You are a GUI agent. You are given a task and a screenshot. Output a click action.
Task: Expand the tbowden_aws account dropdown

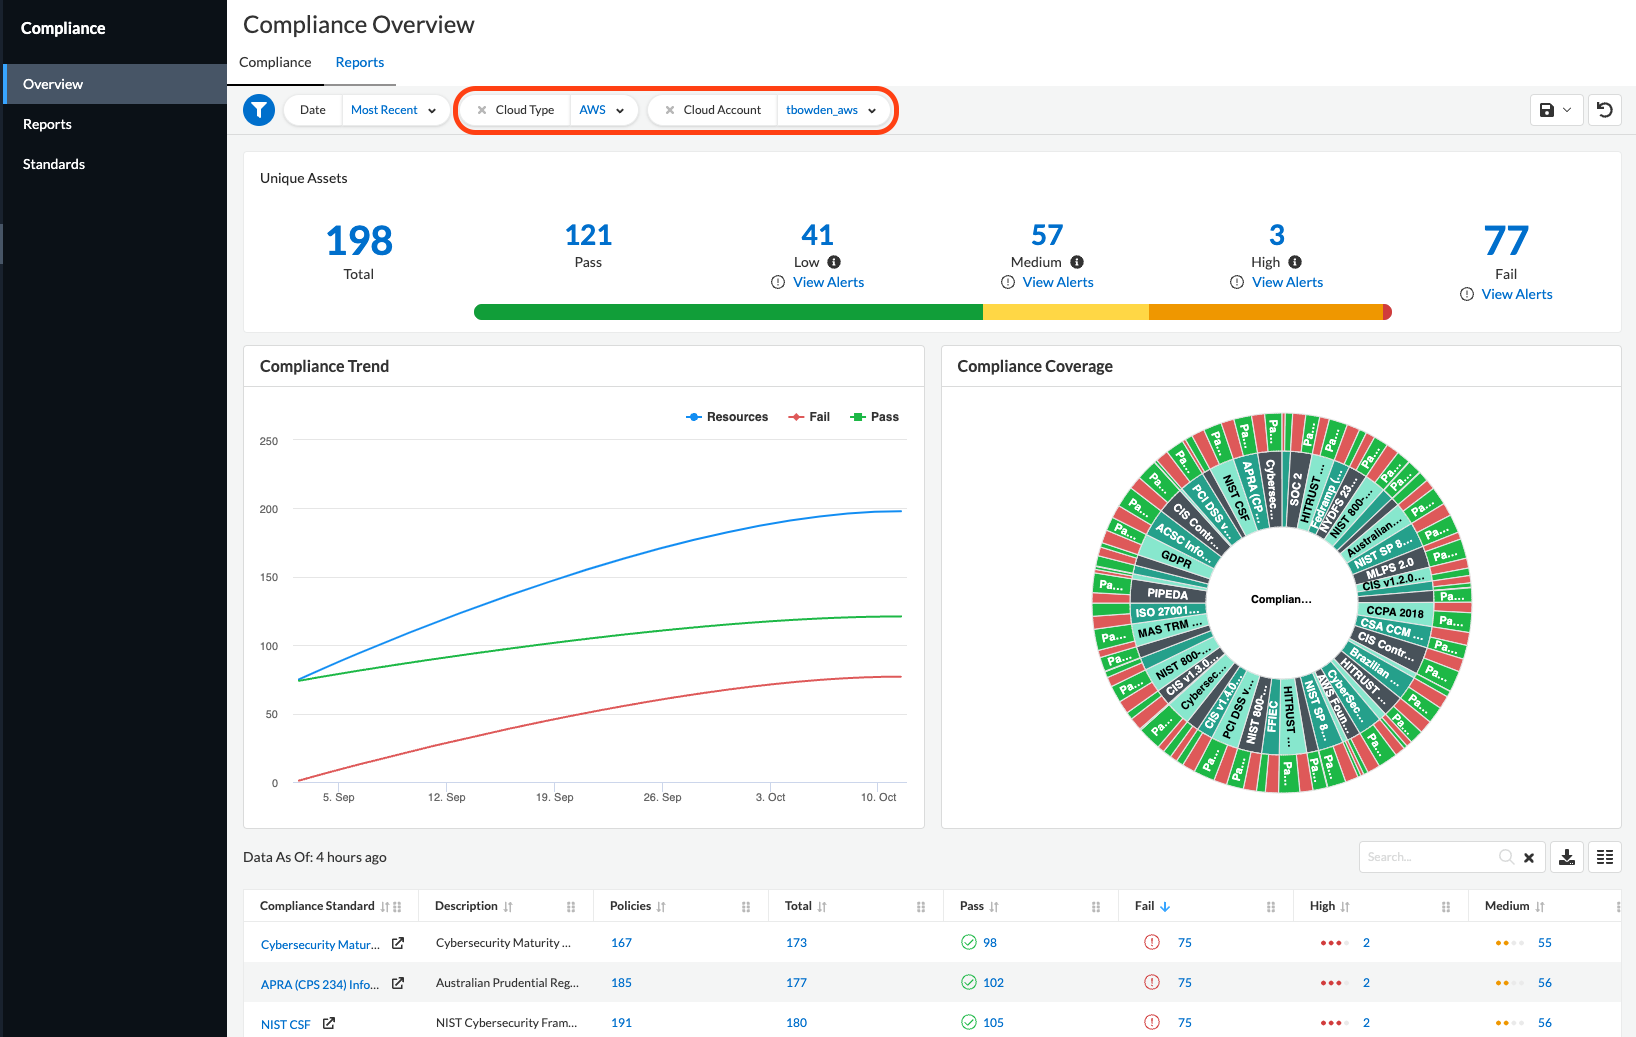[831, 110]
